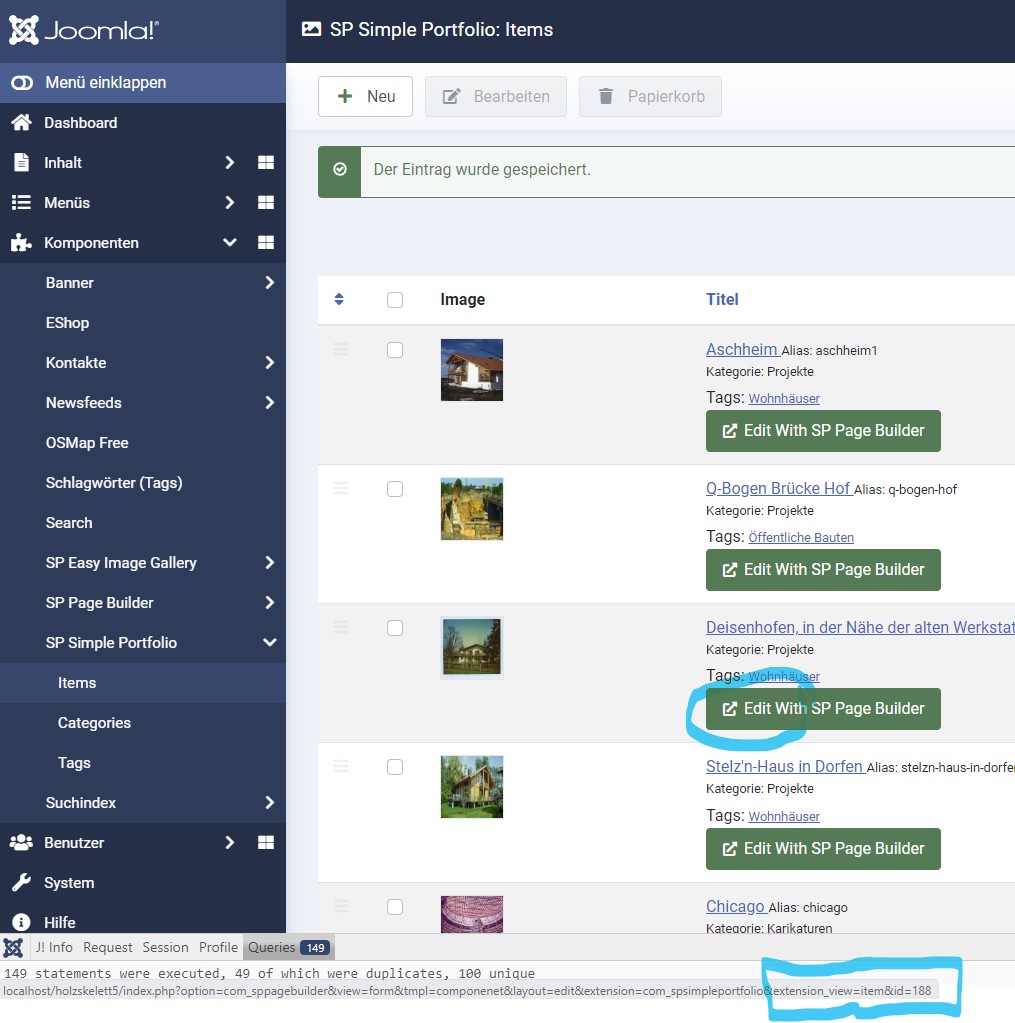
Task: Click the Neu button
Action: point(365,97)
